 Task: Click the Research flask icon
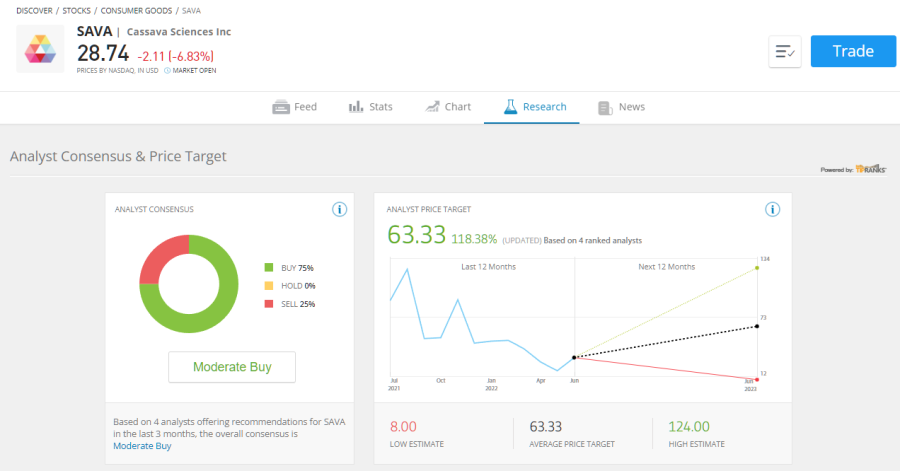pos(510,107)
